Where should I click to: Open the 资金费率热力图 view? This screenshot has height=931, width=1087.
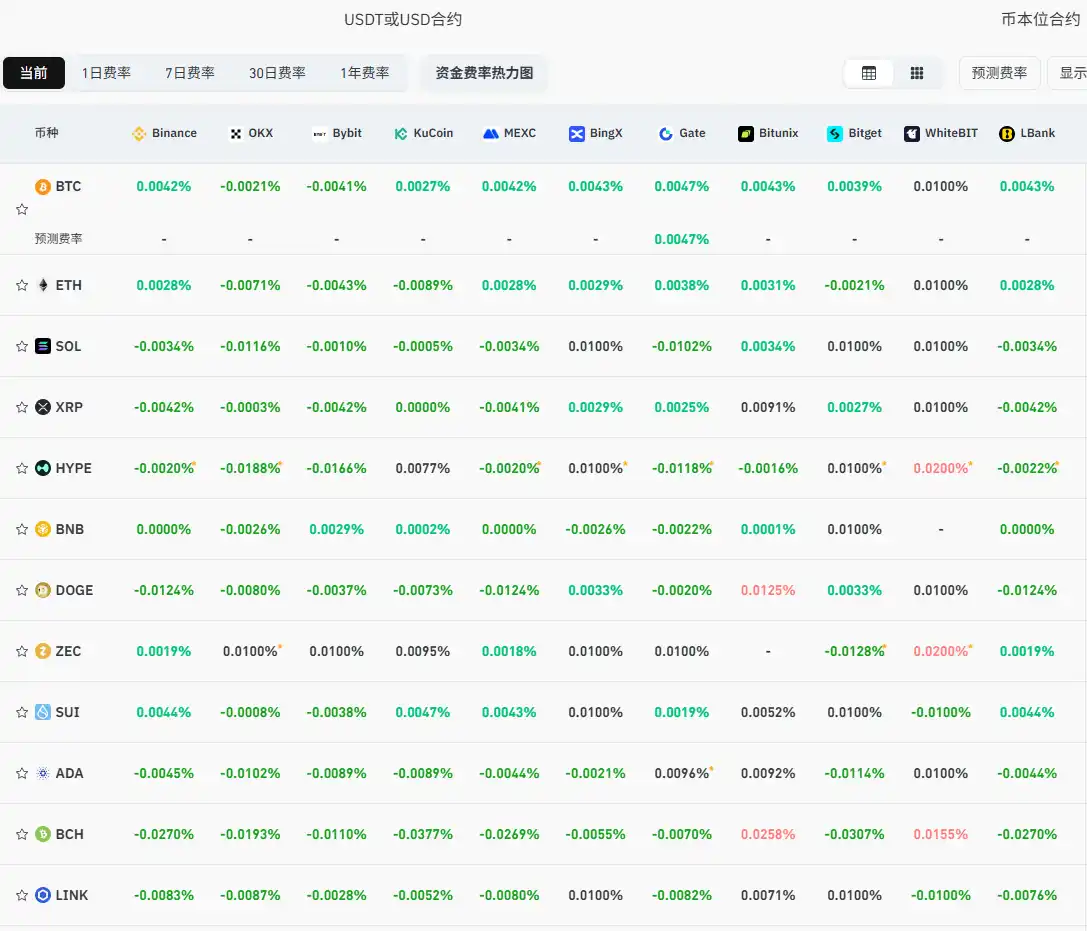[x=484, y=72]
